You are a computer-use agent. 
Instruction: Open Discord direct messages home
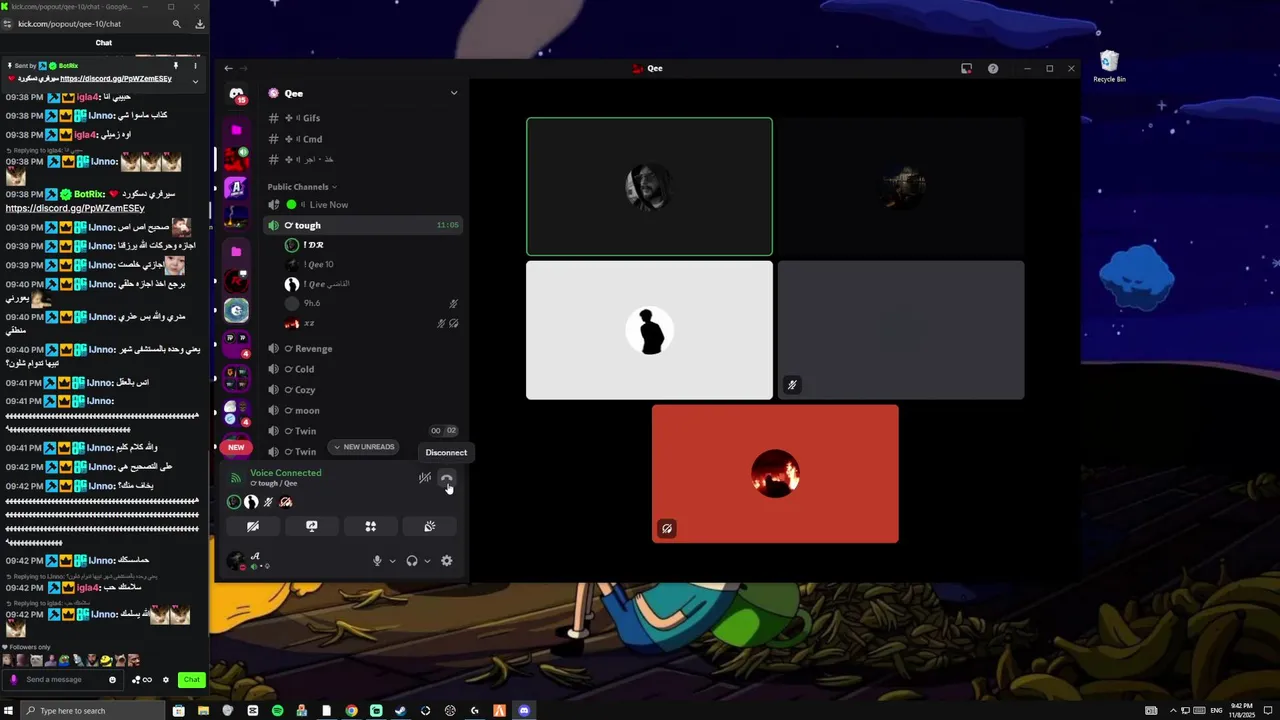coord(237,94)
